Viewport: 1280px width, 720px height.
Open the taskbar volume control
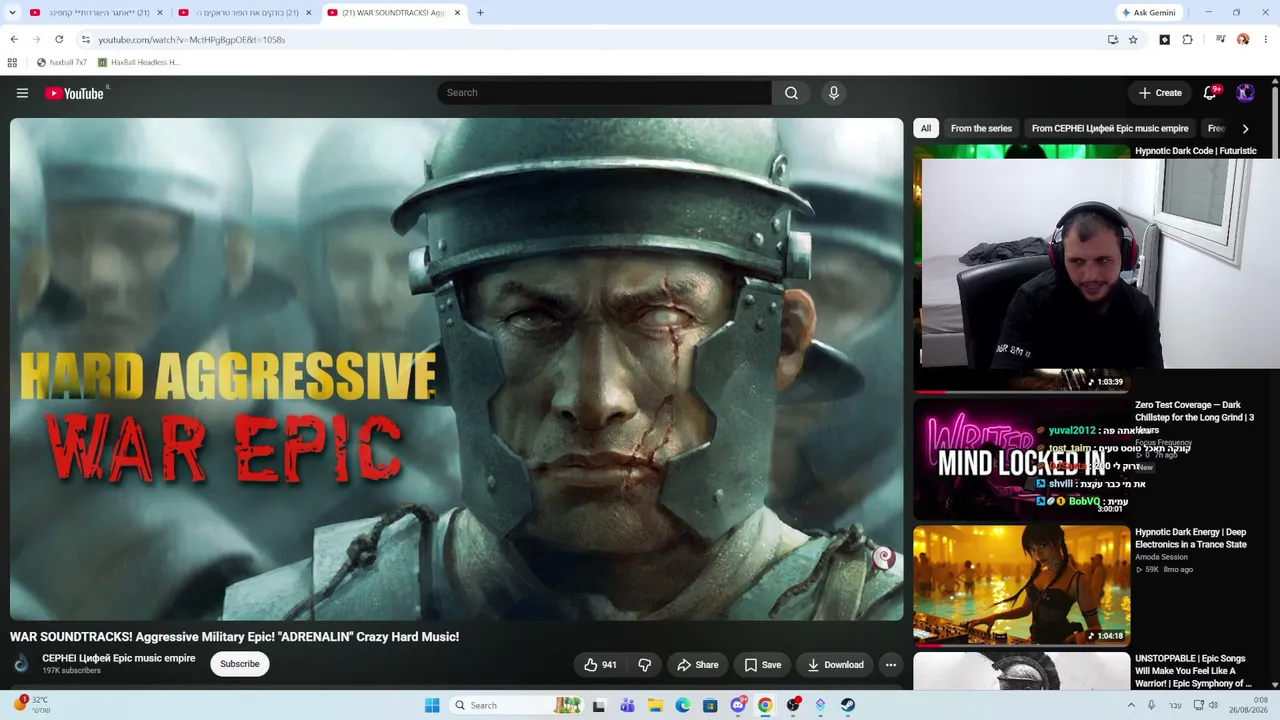1213,705
